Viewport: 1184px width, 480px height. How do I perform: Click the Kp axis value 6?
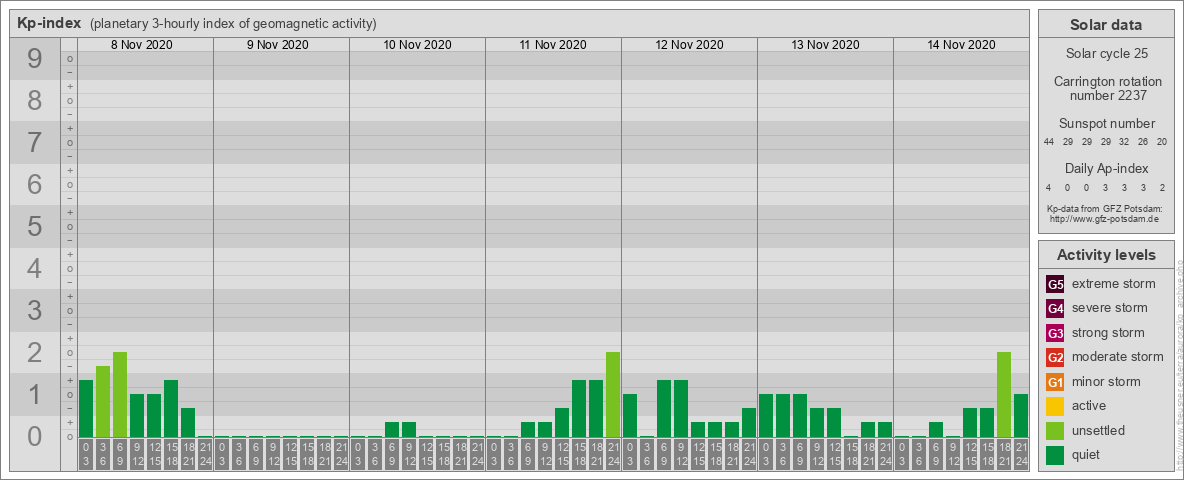click(x=35, y=184)
